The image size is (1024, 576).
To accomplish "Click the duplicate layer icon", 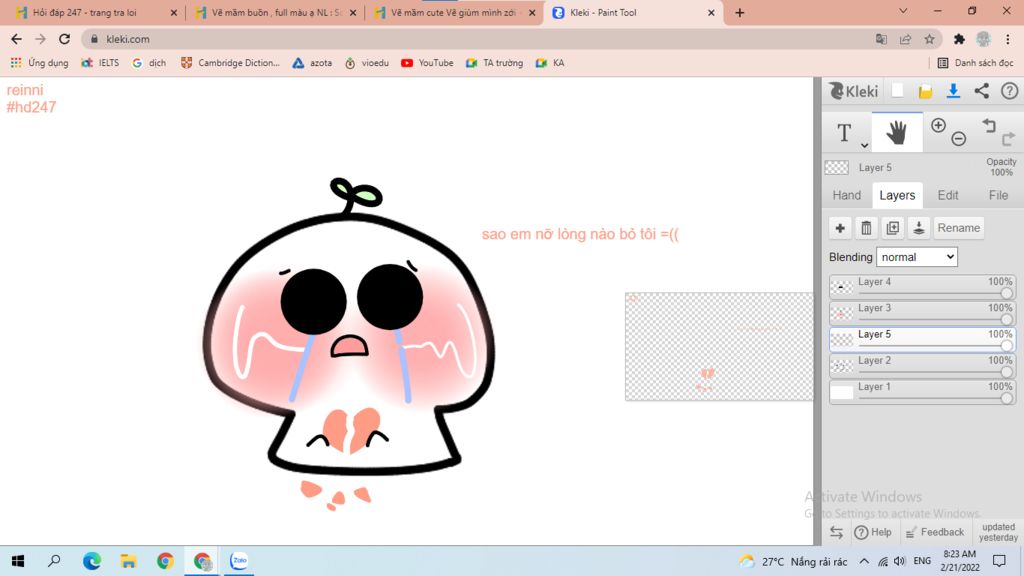I will tap(892, 228).
